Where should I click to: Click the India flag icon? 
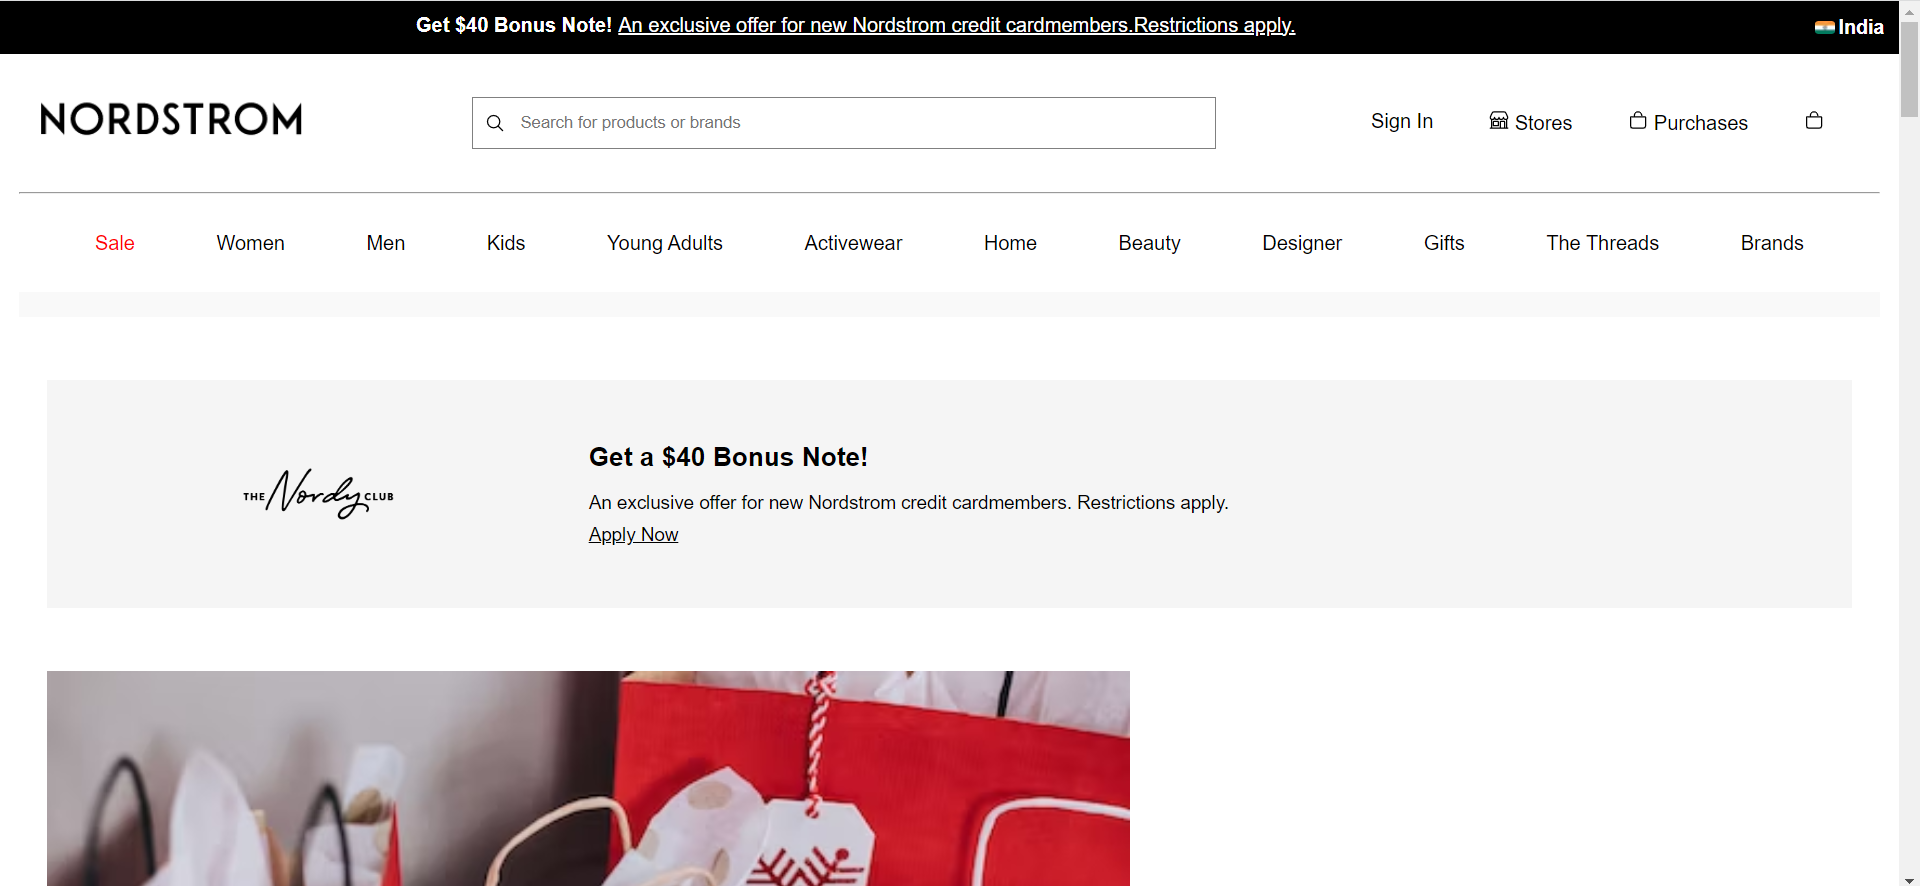click(1824, 27)
